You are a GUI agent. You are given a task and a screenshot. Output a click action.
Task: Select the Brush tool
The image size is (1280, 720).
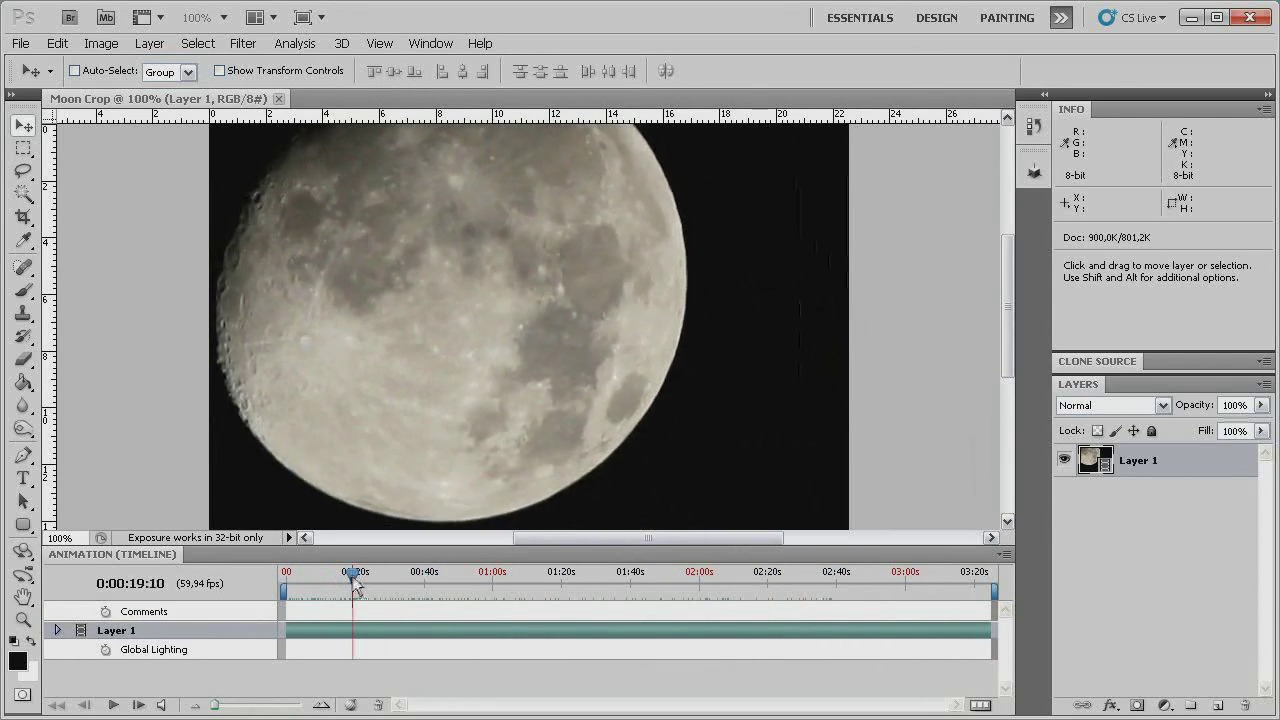[x=23, y=291]
